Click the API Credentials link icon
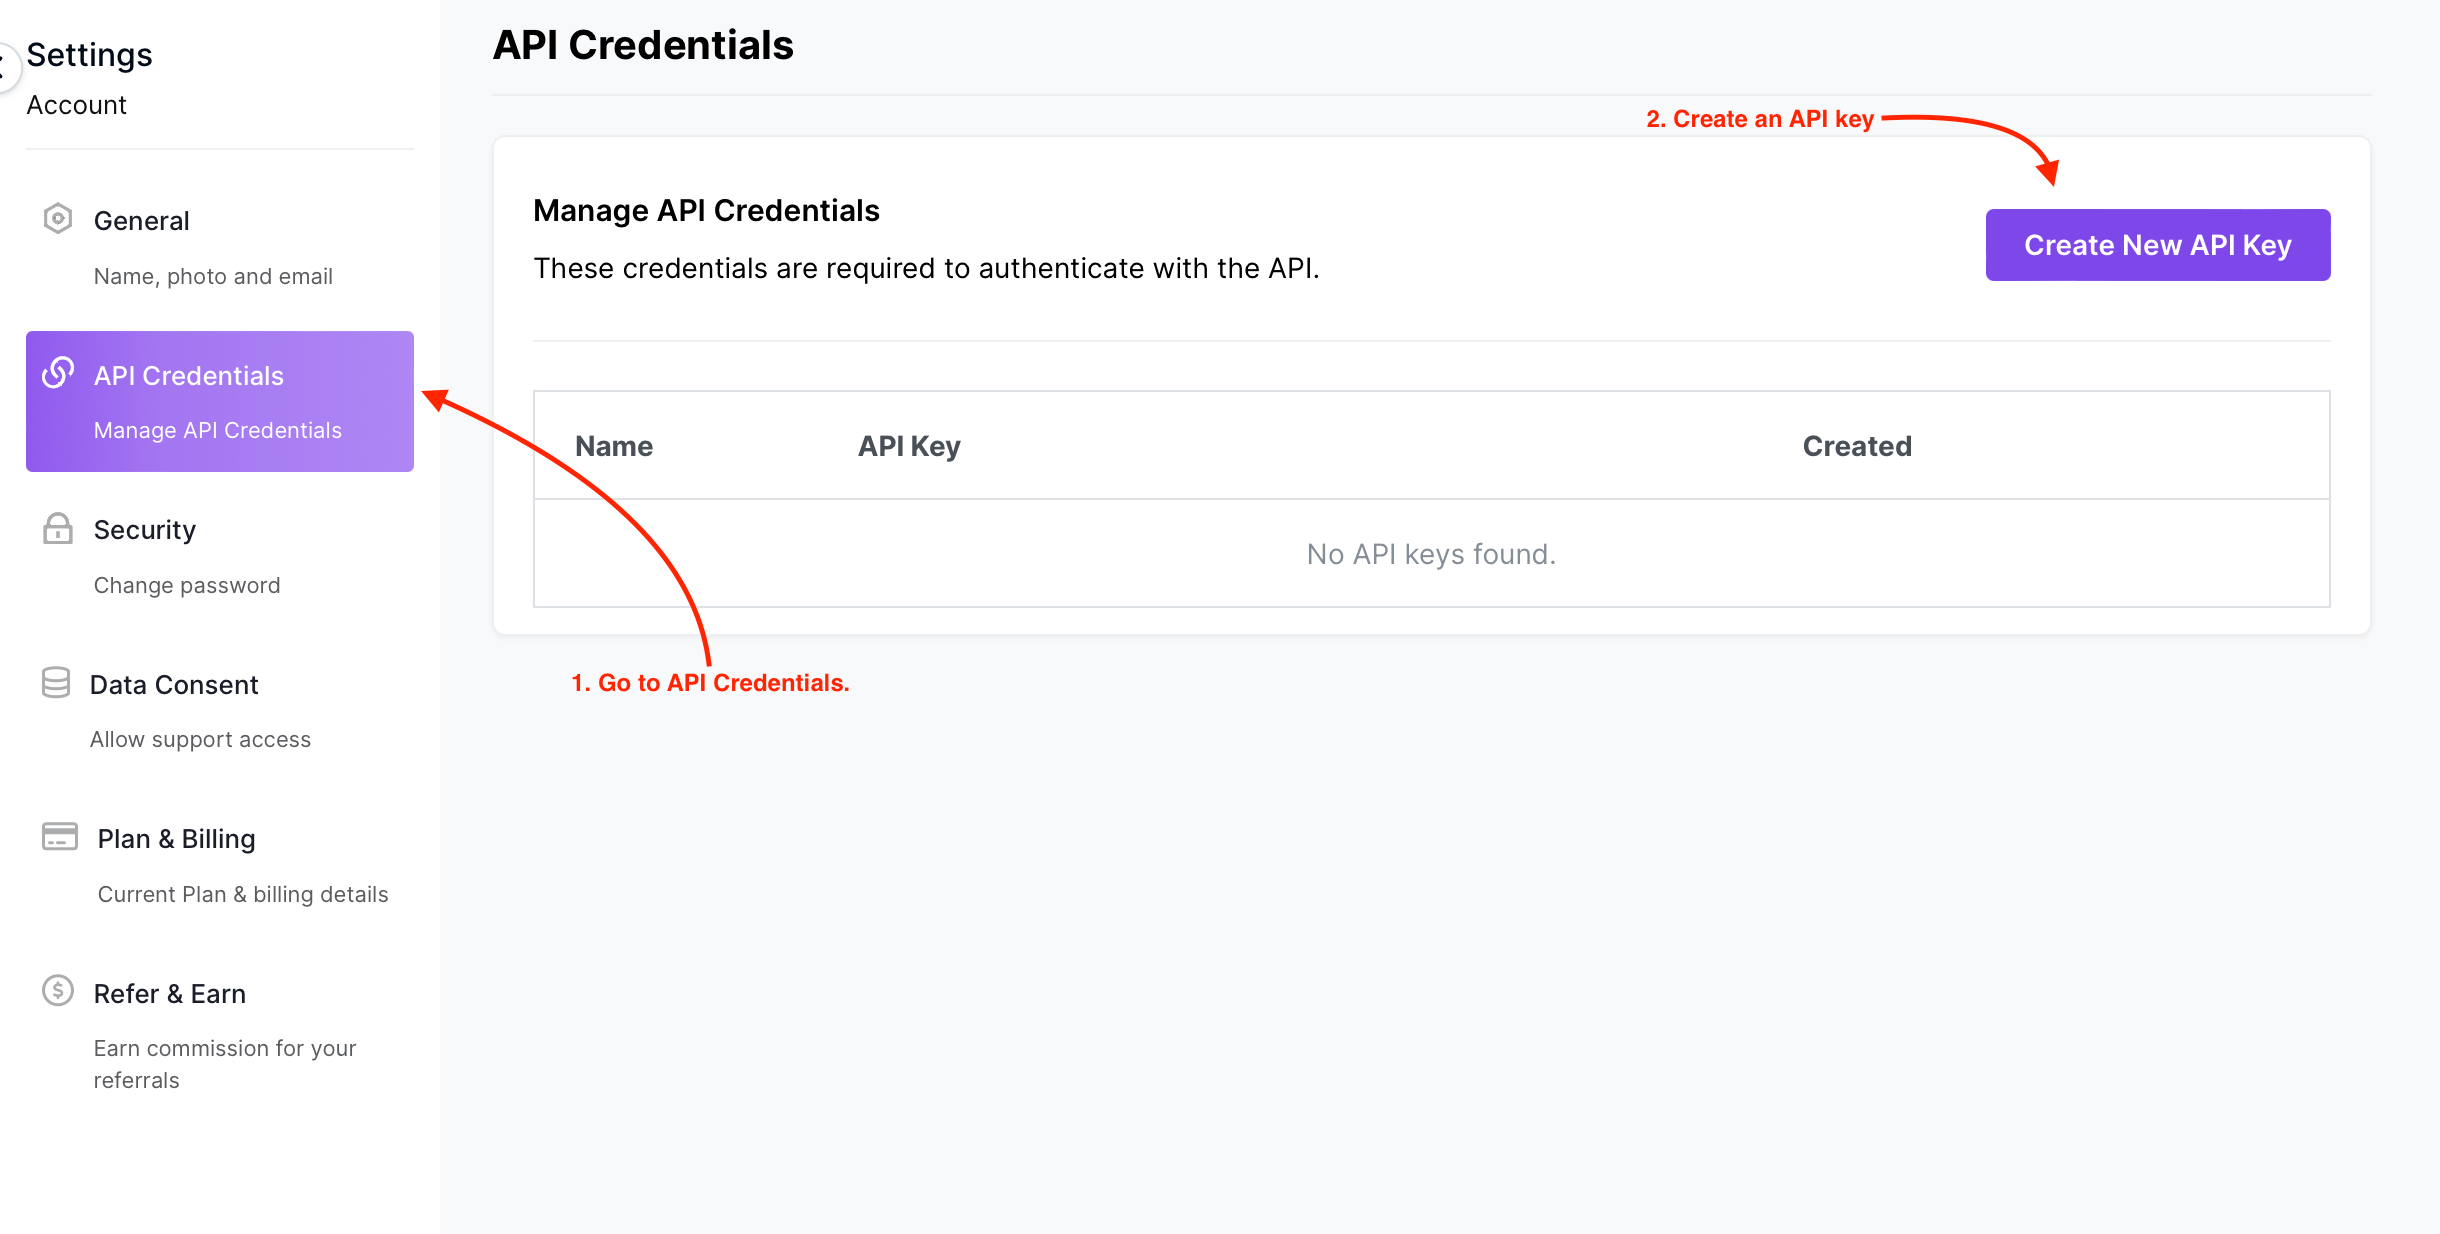Screen dimensions: 2440x1234 (58, 373)
